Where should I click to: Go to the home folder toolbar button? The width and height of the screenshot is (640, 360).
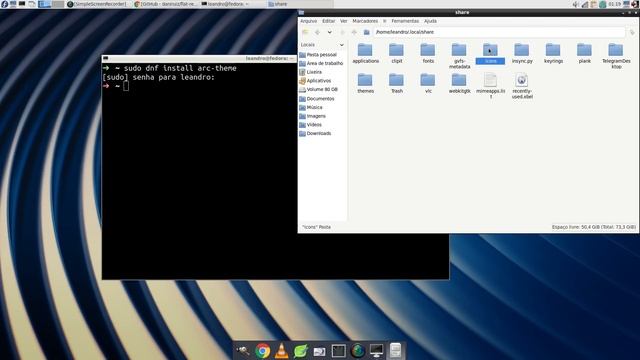pyautogui.click(x=367, y=32)
